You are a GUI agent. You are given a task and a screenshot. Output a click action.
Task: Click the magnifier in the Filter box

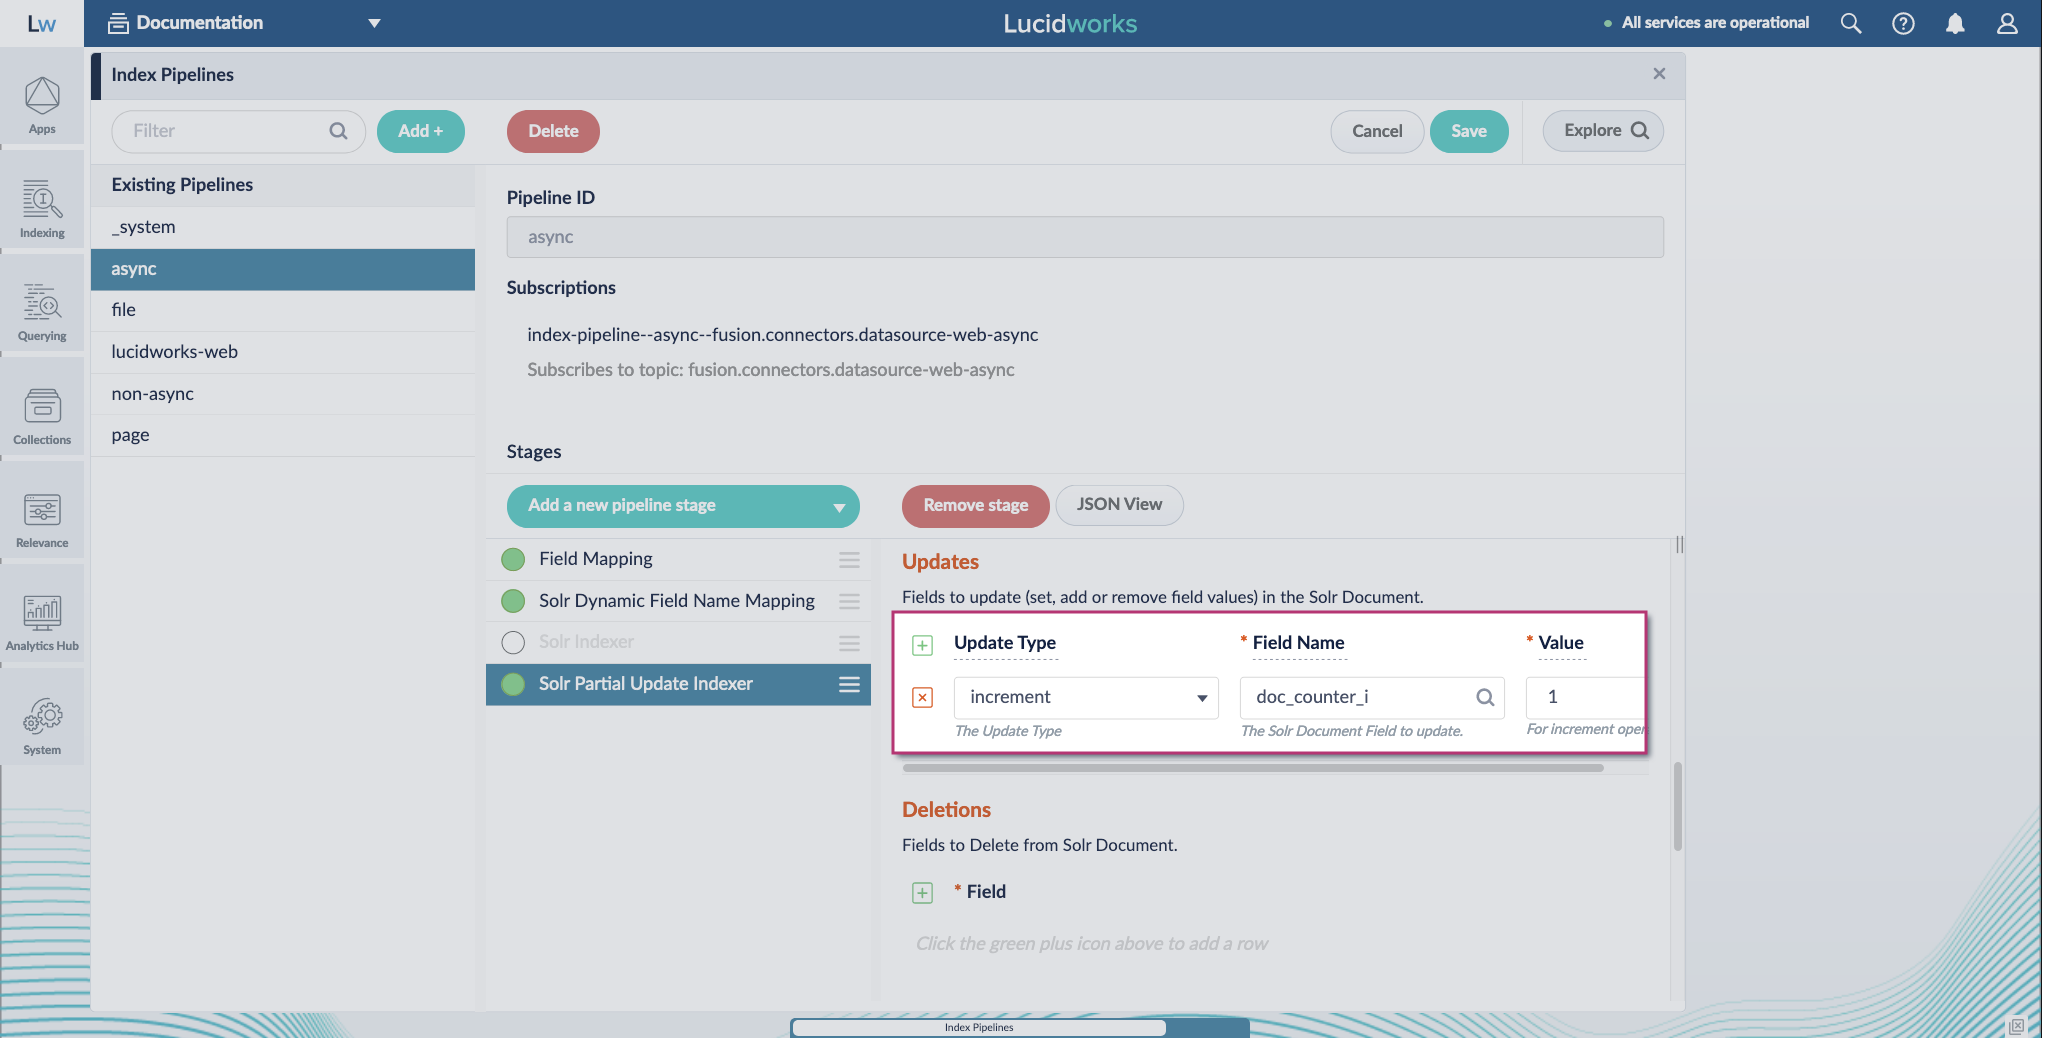[338, 131]
